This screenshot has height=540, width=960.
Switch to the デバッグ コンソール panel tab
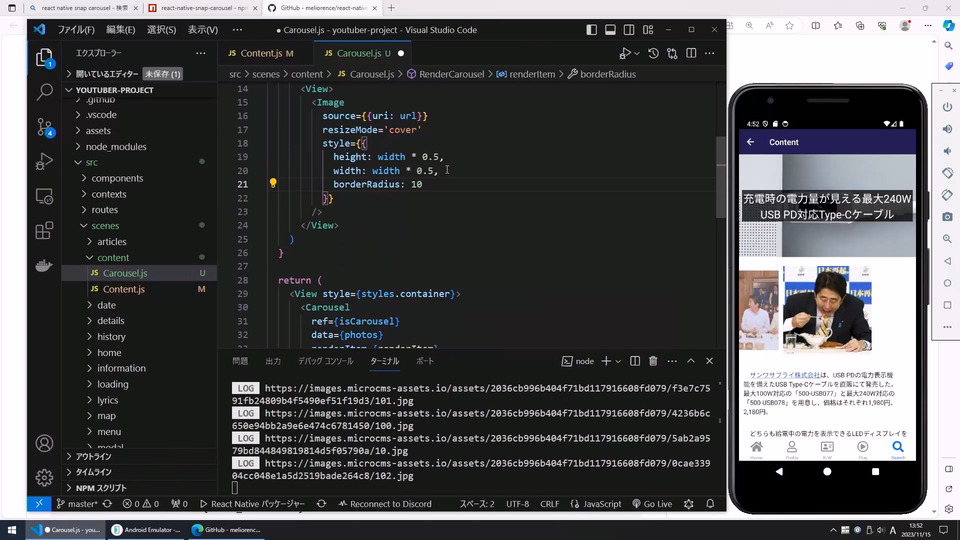coord(325,361)
